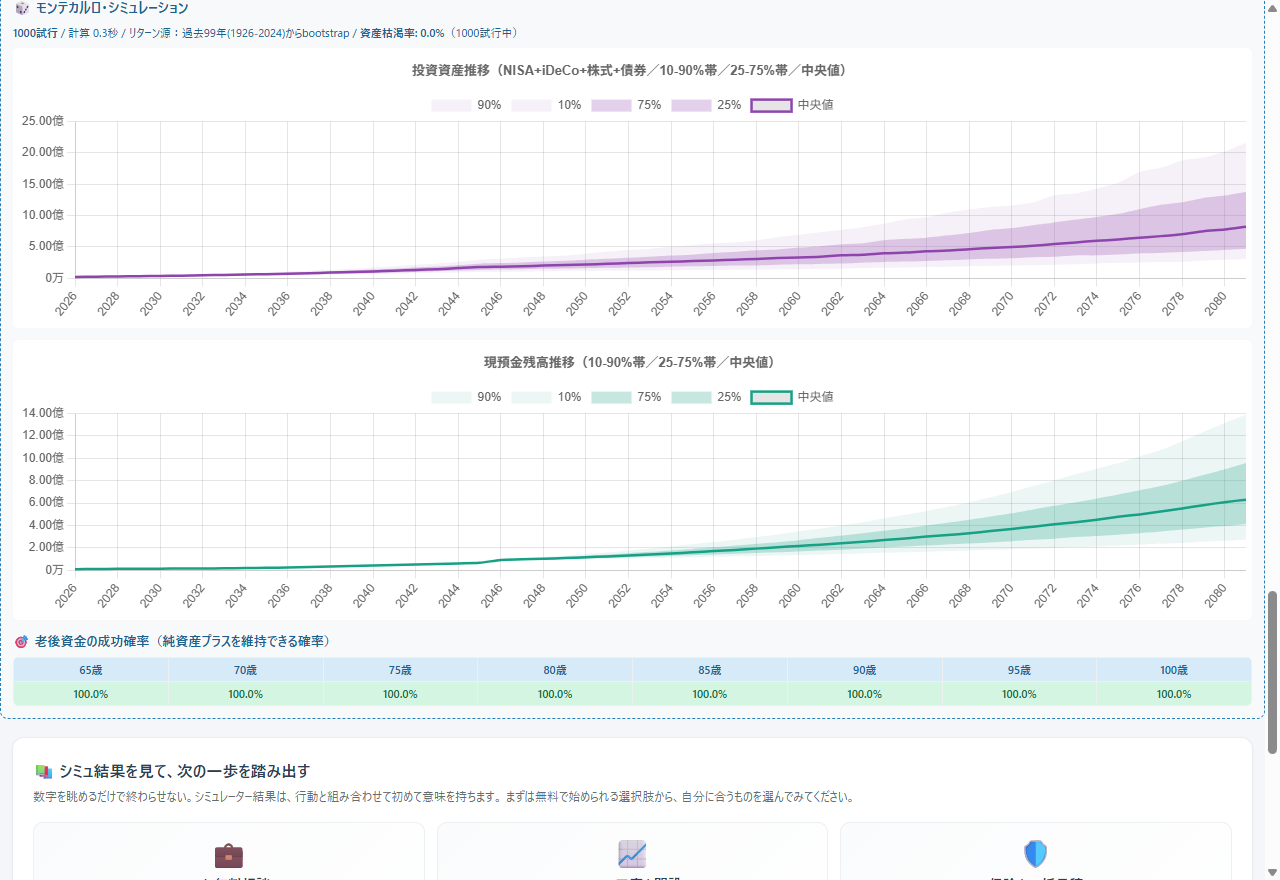Click the 100.0% value under 100歳
1280x880 pixels.
click(1173, 694)
